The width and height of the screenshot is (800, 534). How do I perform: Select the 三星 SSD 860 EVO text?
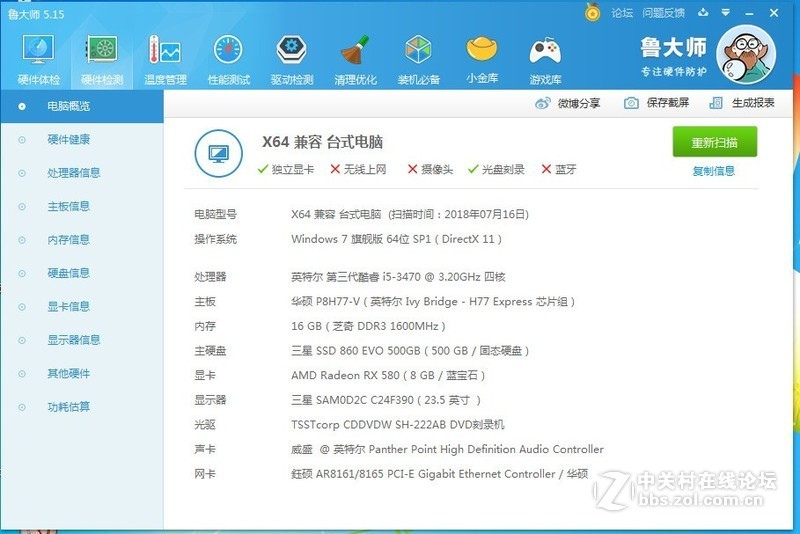[410, 351]
